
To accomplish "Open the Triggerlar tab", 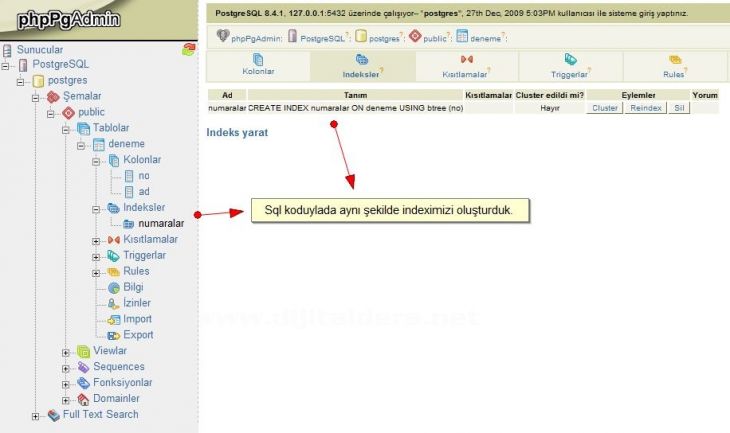I will [570, 67].
